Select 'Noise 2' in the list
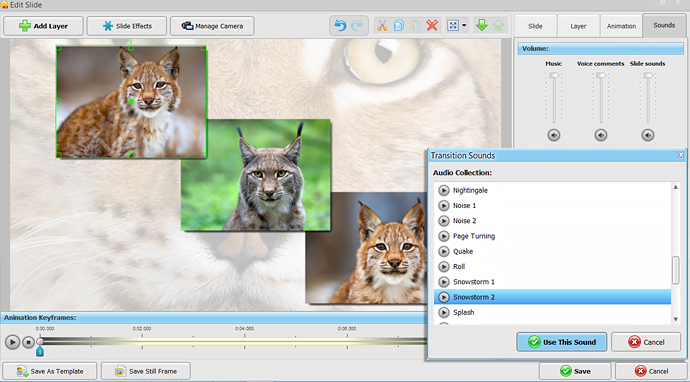This screenshot has width=690, height=382. coord(553,220)
